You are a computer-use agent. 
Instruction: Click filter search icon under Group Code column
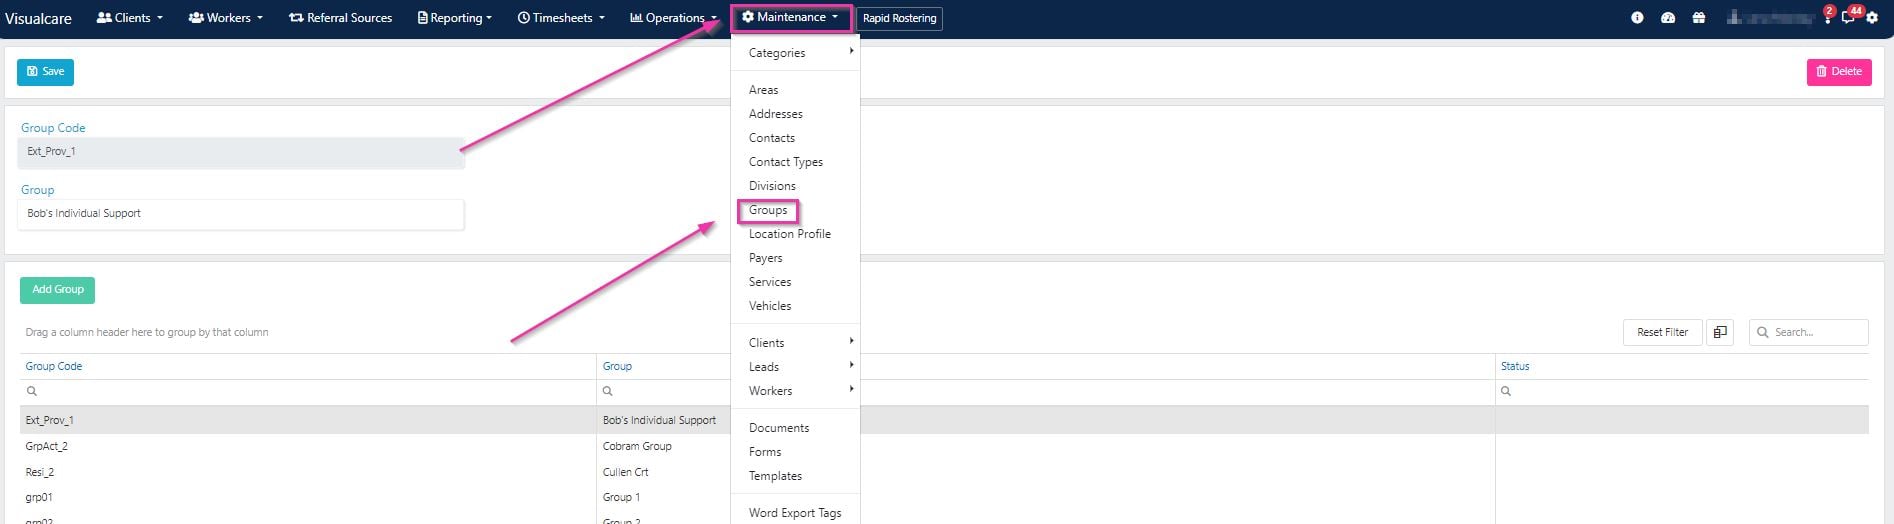[32, 392]
